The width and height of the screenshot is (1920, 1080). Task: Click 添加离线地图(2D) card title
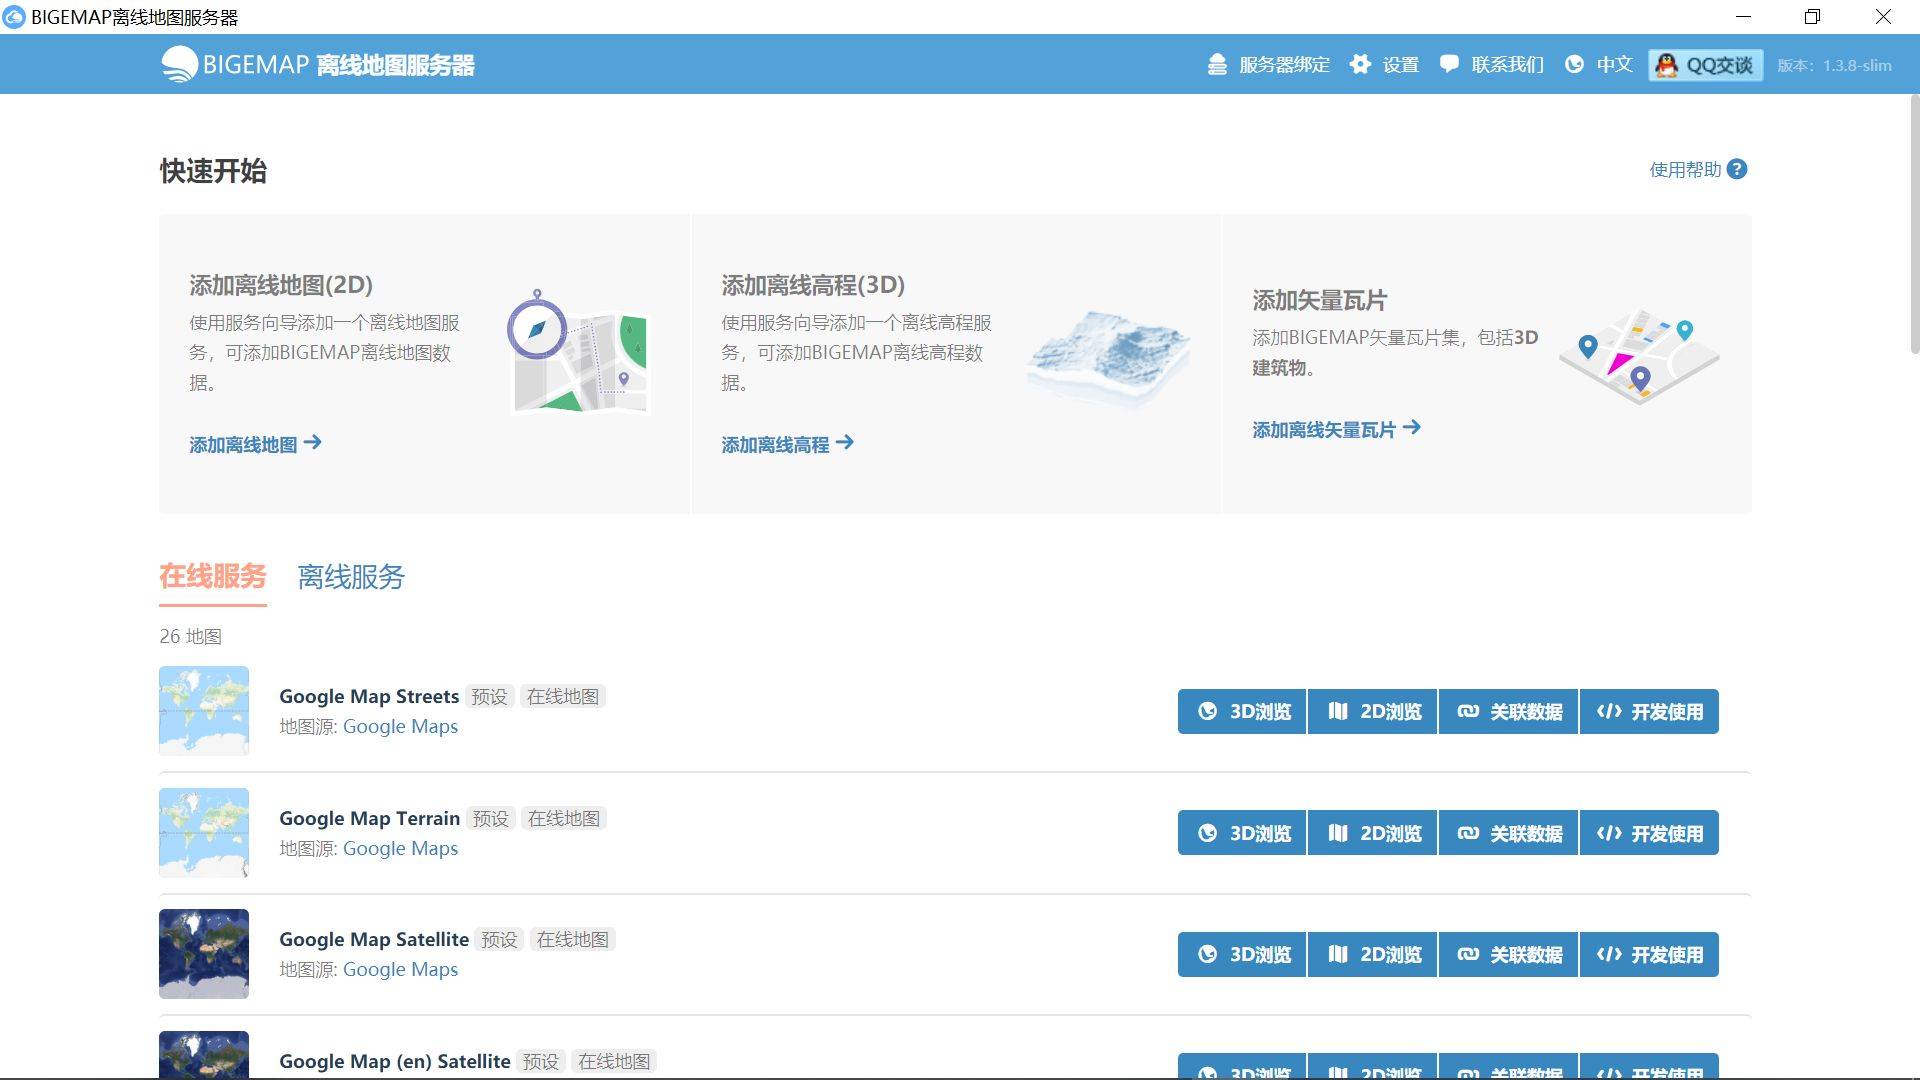(x=281, y=285)
